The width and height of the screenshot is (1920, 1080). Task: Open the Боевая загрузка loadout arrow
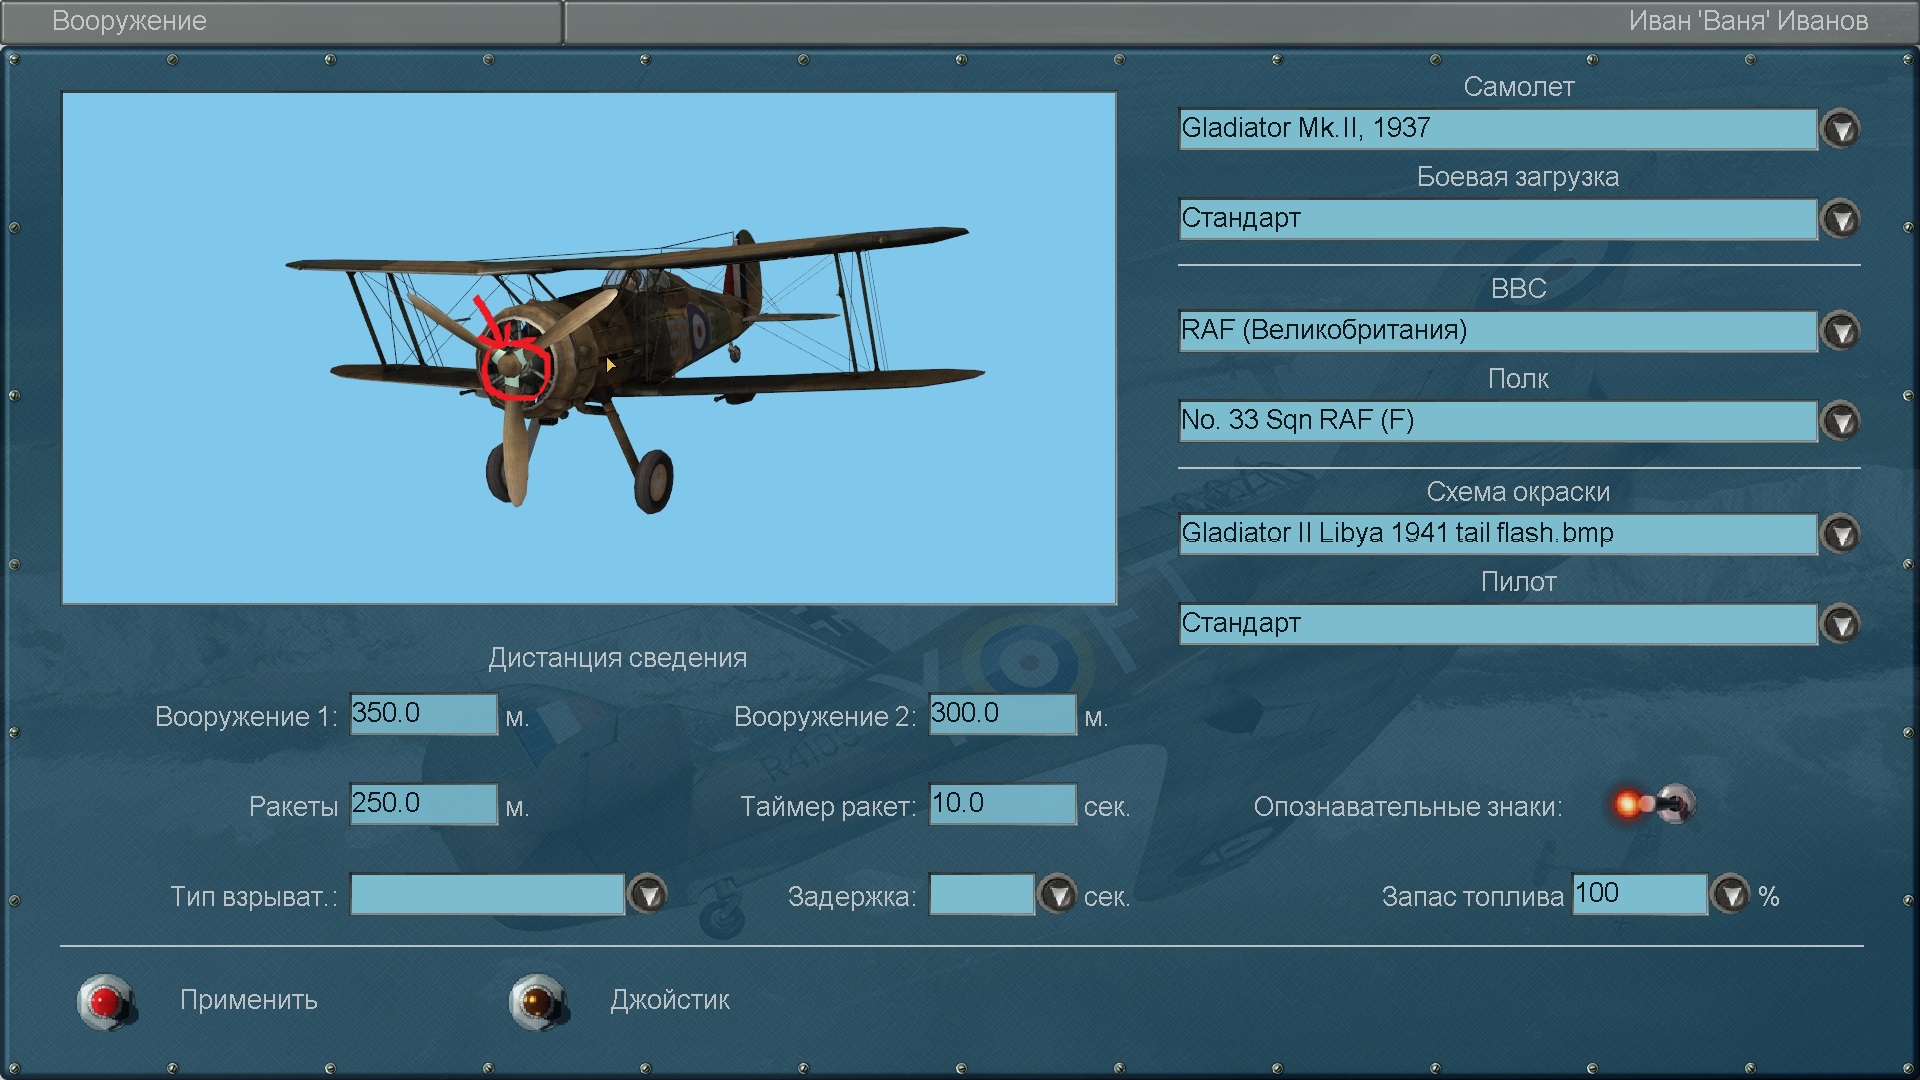point(1841,219)
